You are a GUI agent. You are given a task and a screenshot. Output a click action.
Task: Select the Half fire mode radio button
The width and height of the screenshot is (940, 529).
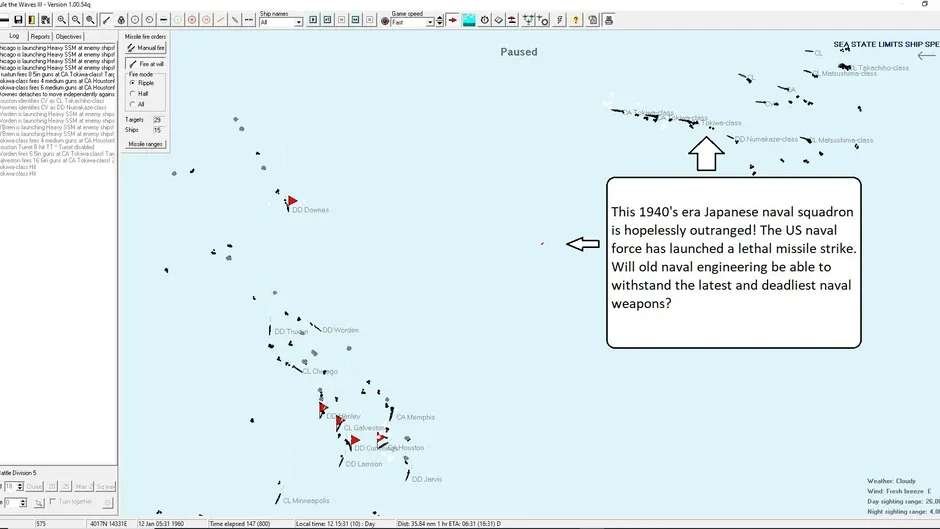[x=133, y=94]
